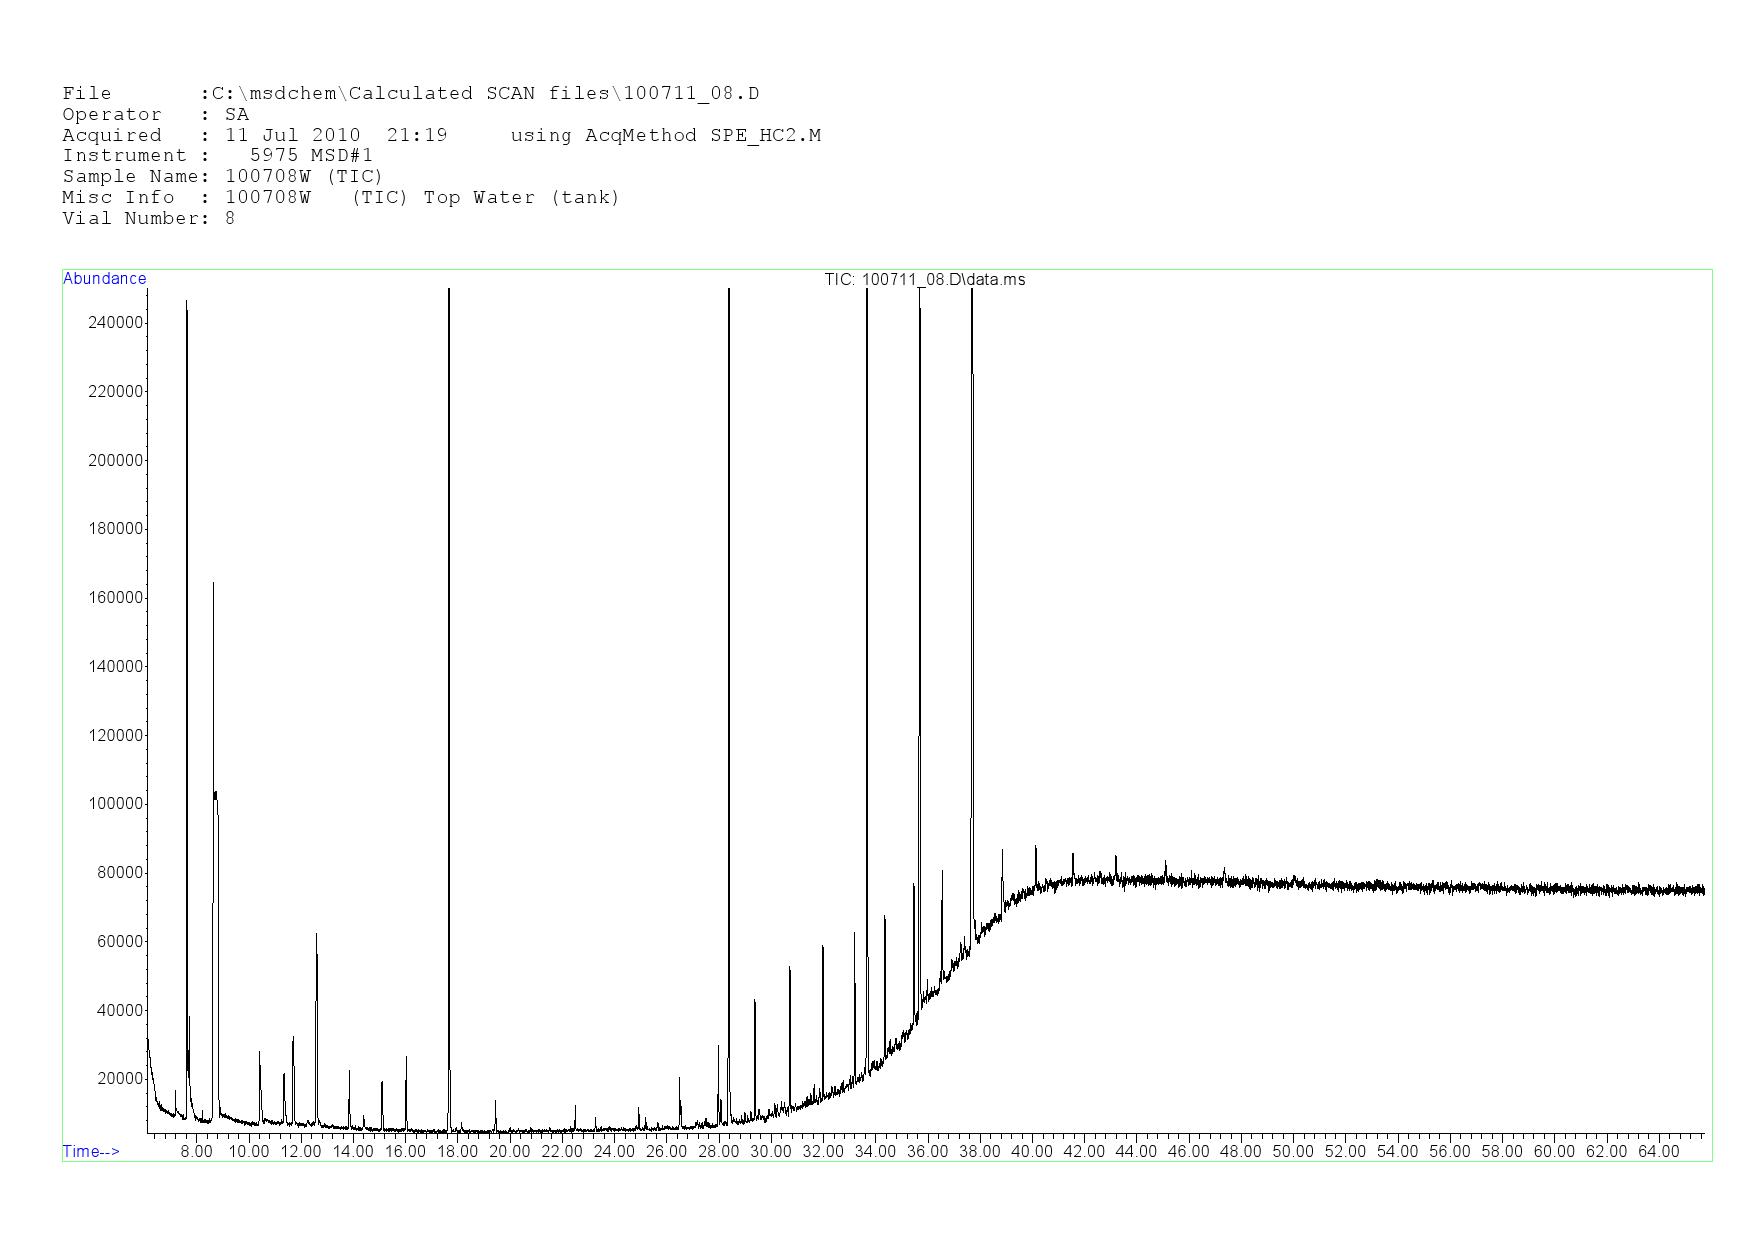1754x1240 pixels.
Task: Click the tall peak near 17.7 minutes
Action: coord(449,700)
